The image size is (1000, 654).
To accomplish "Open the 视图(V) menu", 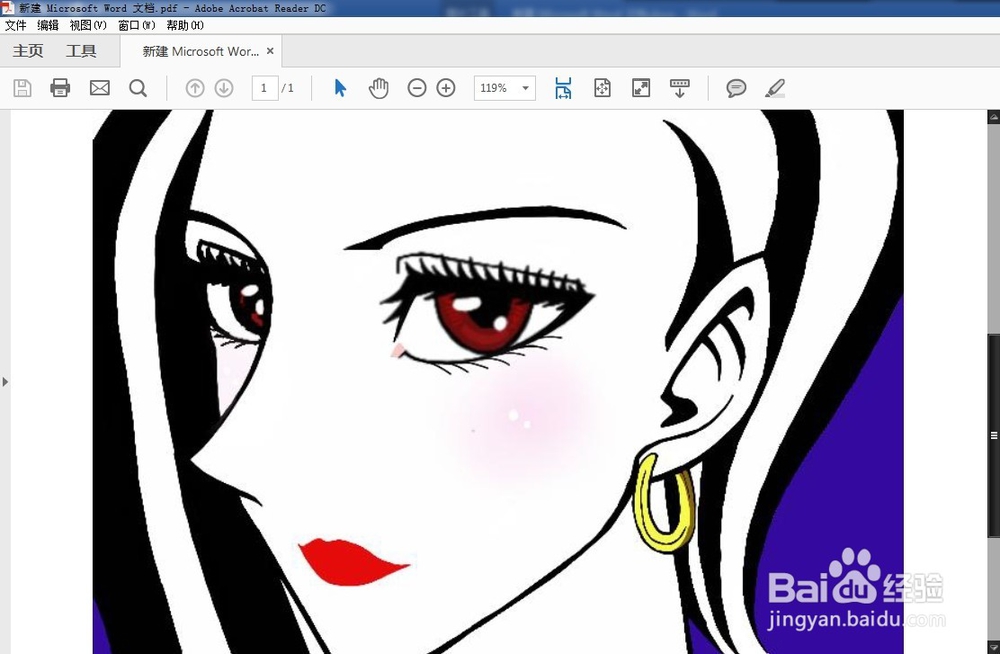I will [x=88, y=26].
